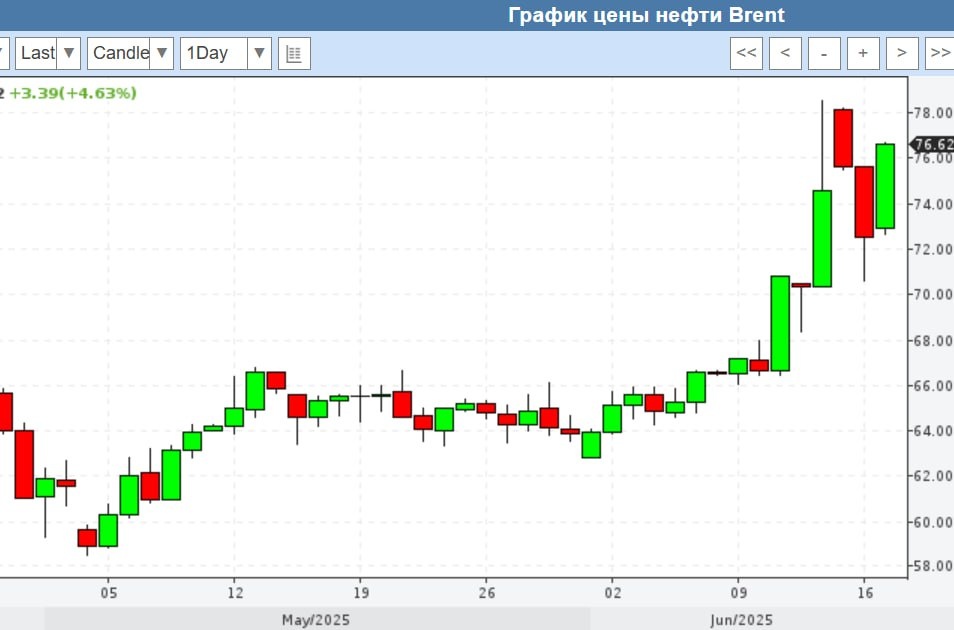The height and width of the screenshot is (630, 954).
Task: Click the 74.00 price axis label
Action: 935,204
